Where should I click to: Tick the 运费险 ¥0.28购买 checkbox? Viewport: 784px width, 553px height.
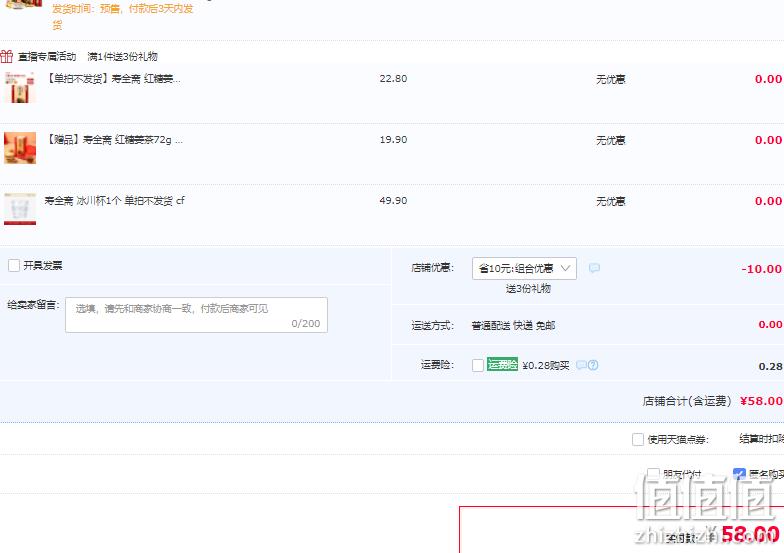point(478,365)
